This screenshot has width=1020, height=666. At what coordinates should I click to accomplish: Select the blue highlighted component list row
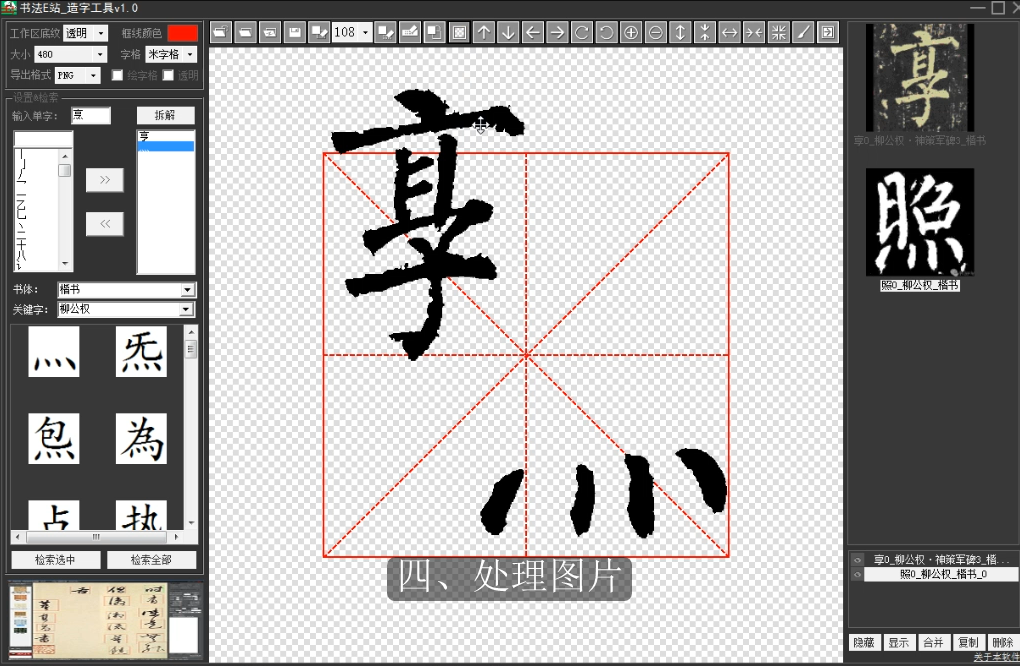(x=166, y=146)
